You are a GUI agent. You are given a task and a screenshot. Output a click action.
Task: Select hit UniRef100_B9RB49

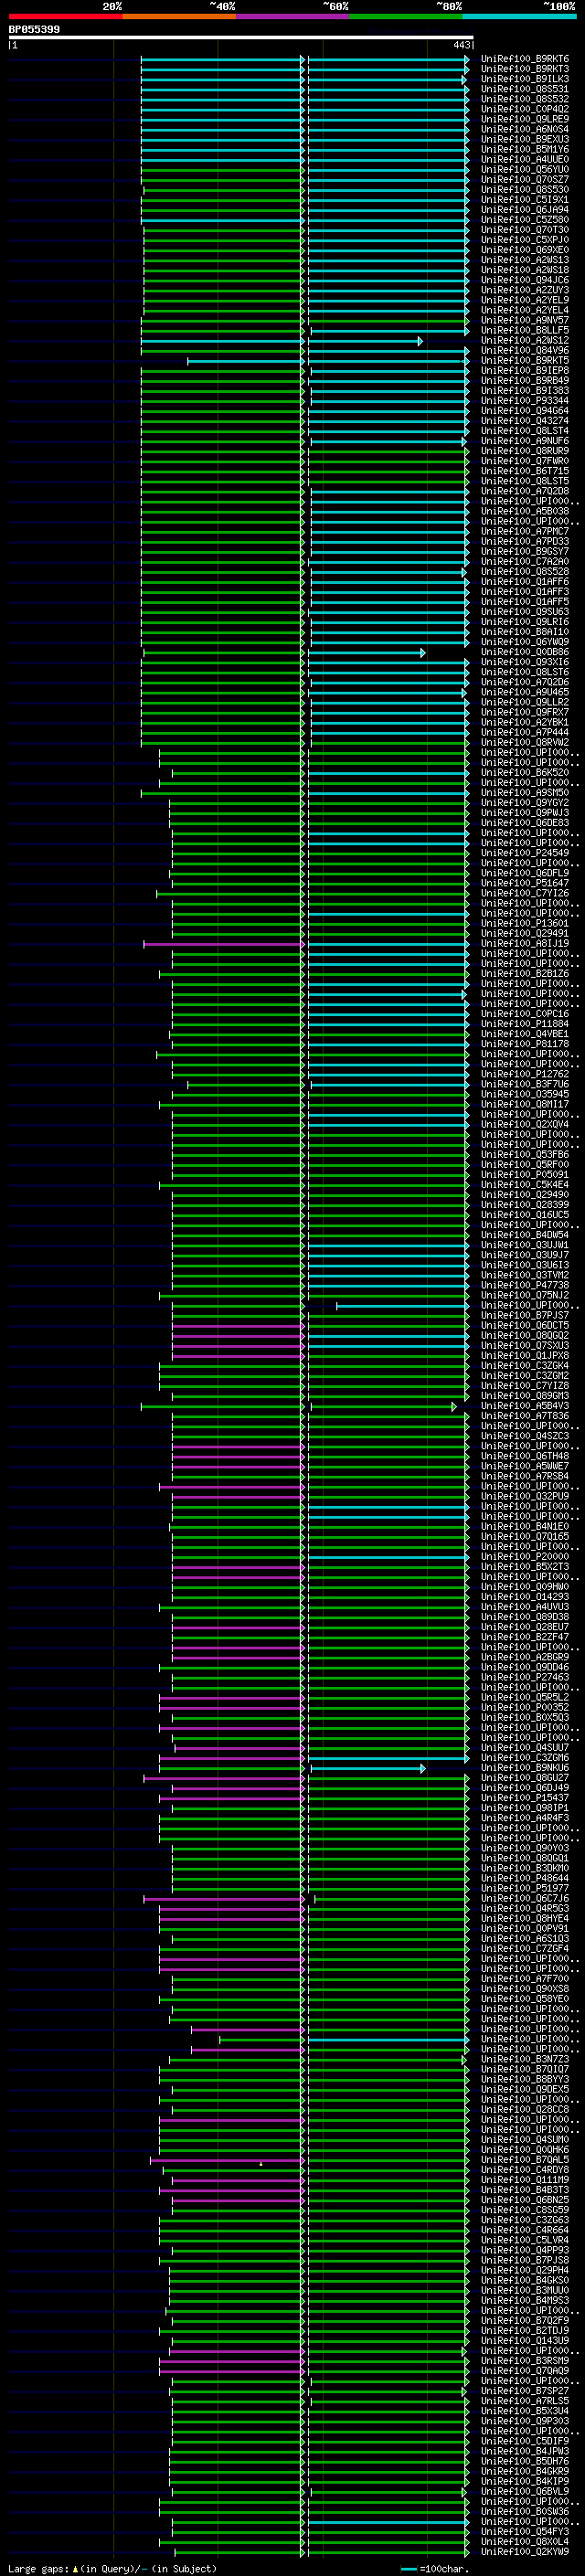525,380
